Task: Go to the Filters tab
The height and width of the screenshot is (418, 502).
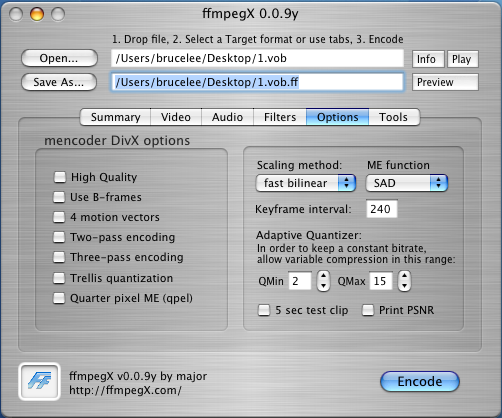Action: 280,117
